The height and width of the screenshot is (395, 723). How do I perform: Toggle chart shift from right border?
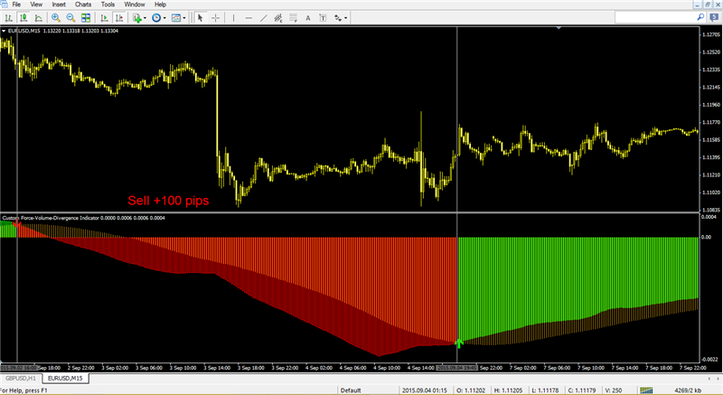tap(119, 18)
